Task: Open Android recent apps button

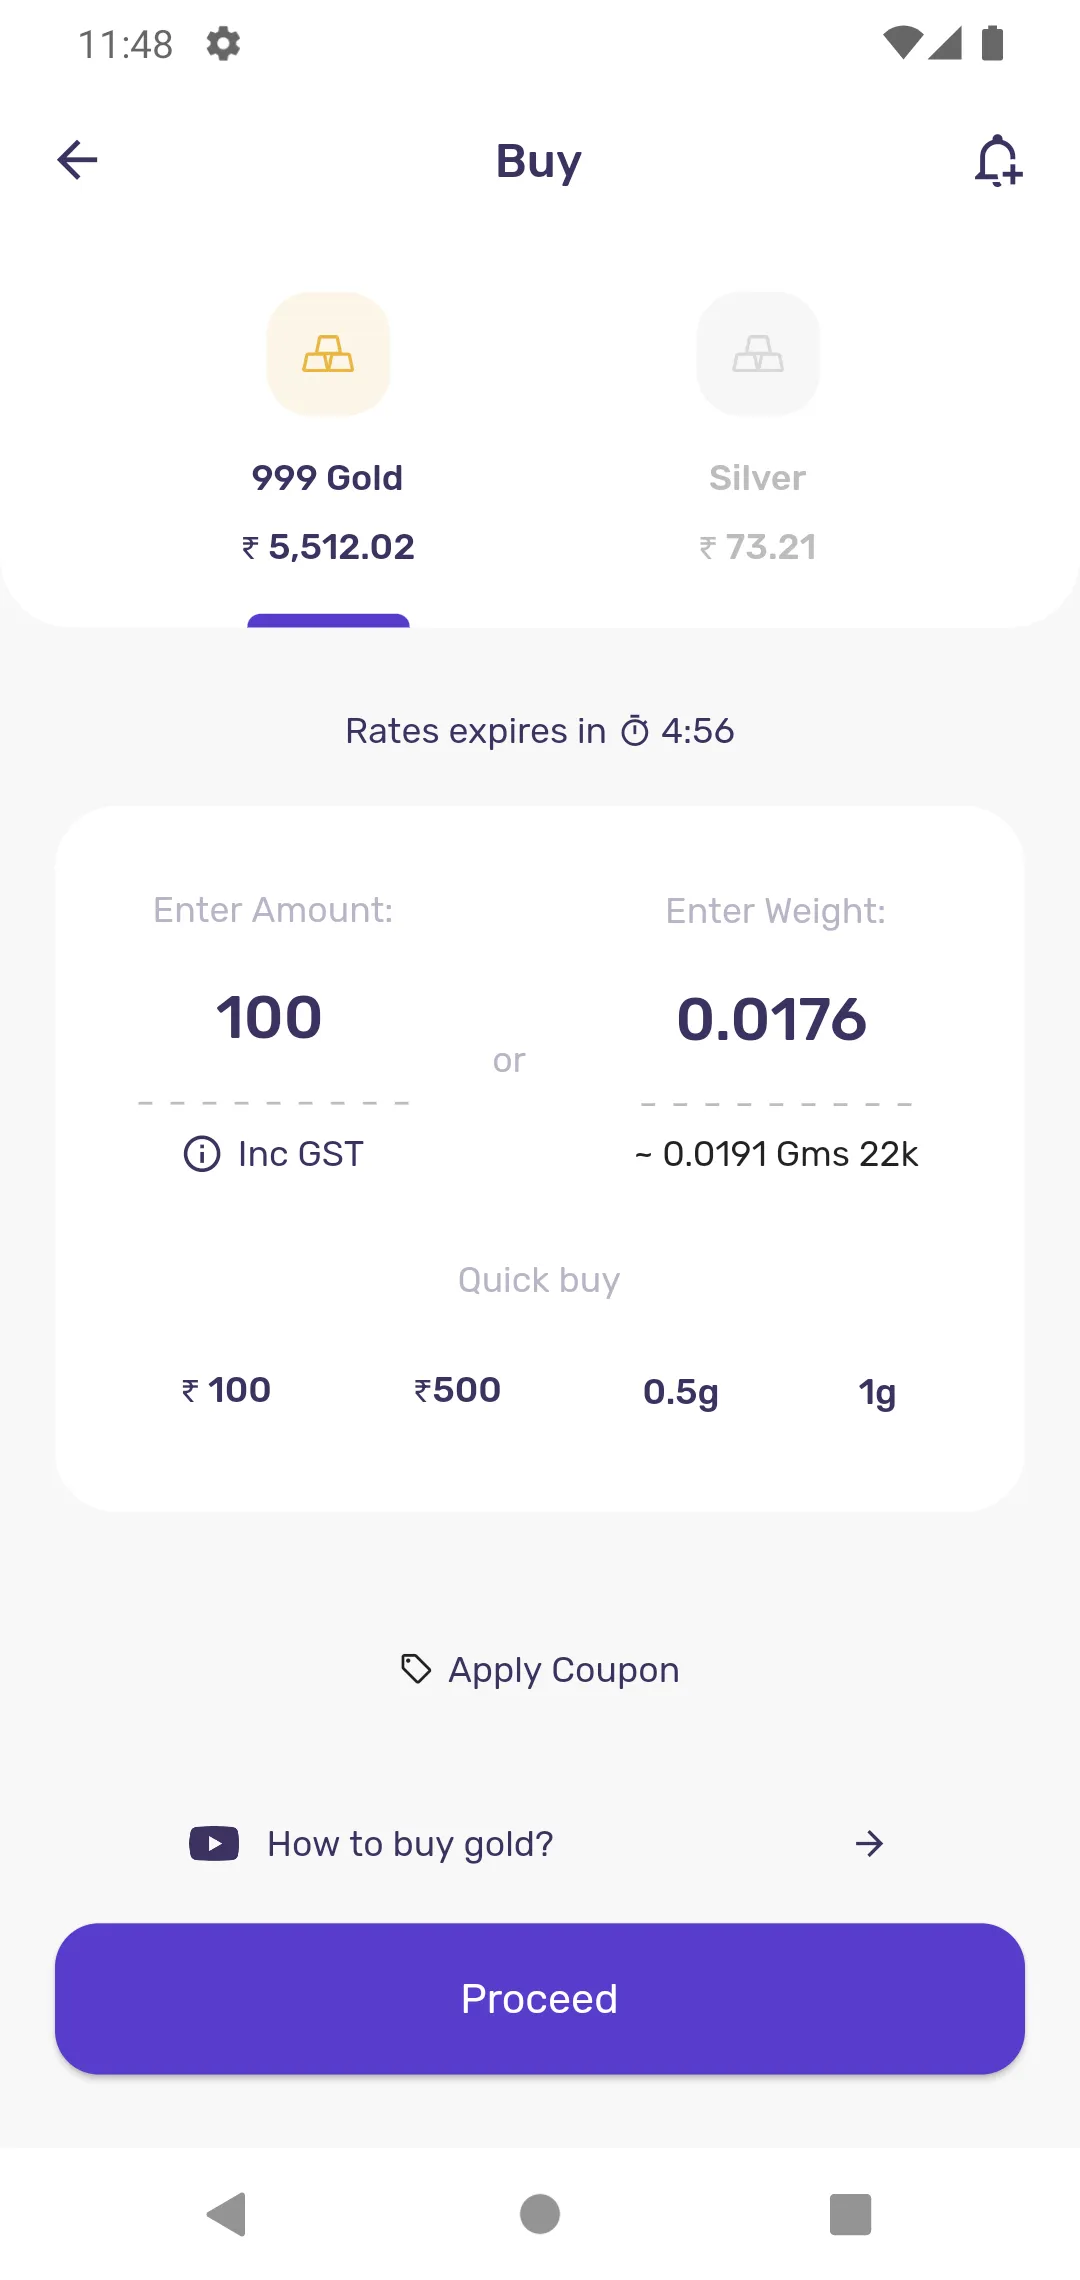Action: tap(850, 2214)
